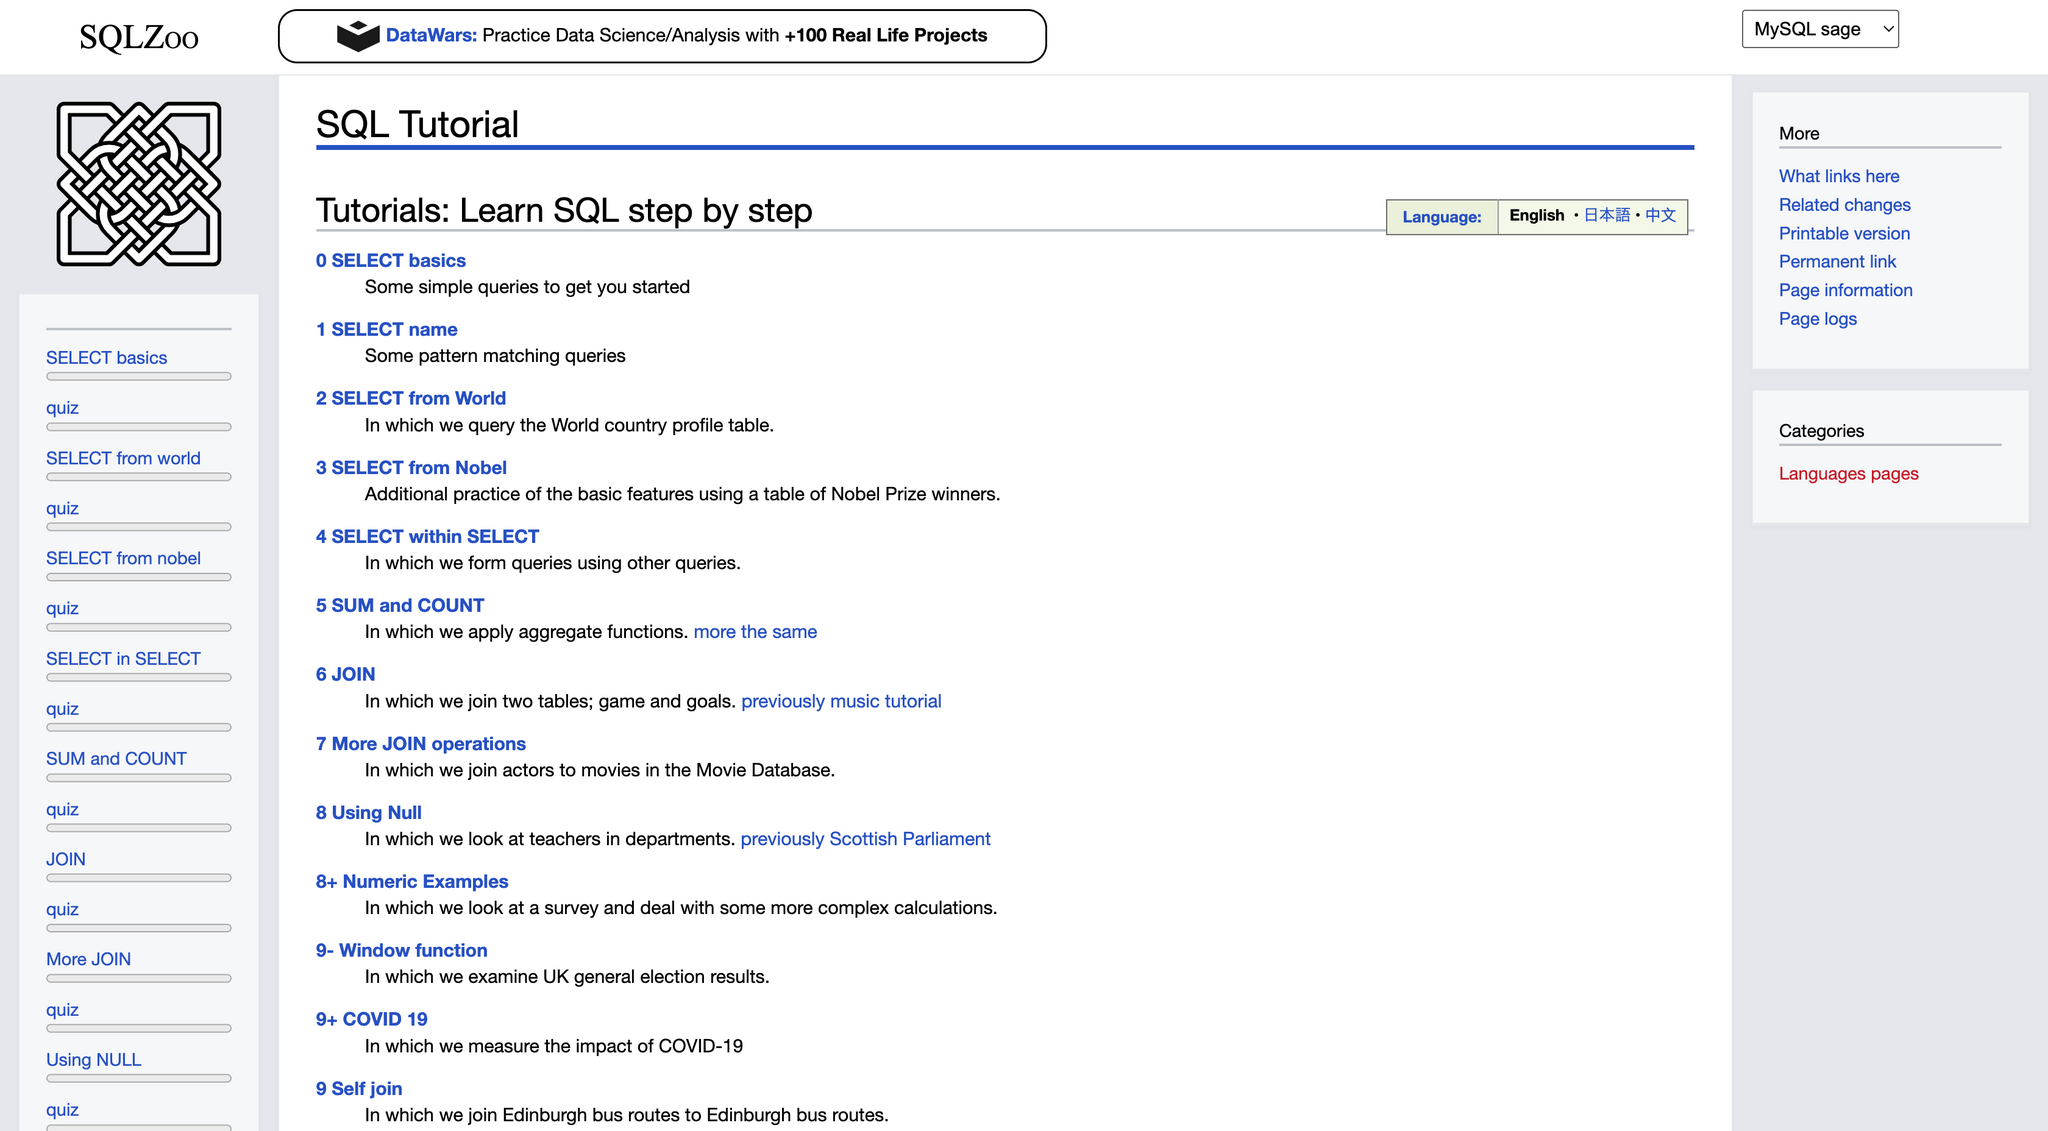Go to Using NULL in sidebar
Image resolution: width=2048 pixels, height=1131 pixels.
point(93,1060)
